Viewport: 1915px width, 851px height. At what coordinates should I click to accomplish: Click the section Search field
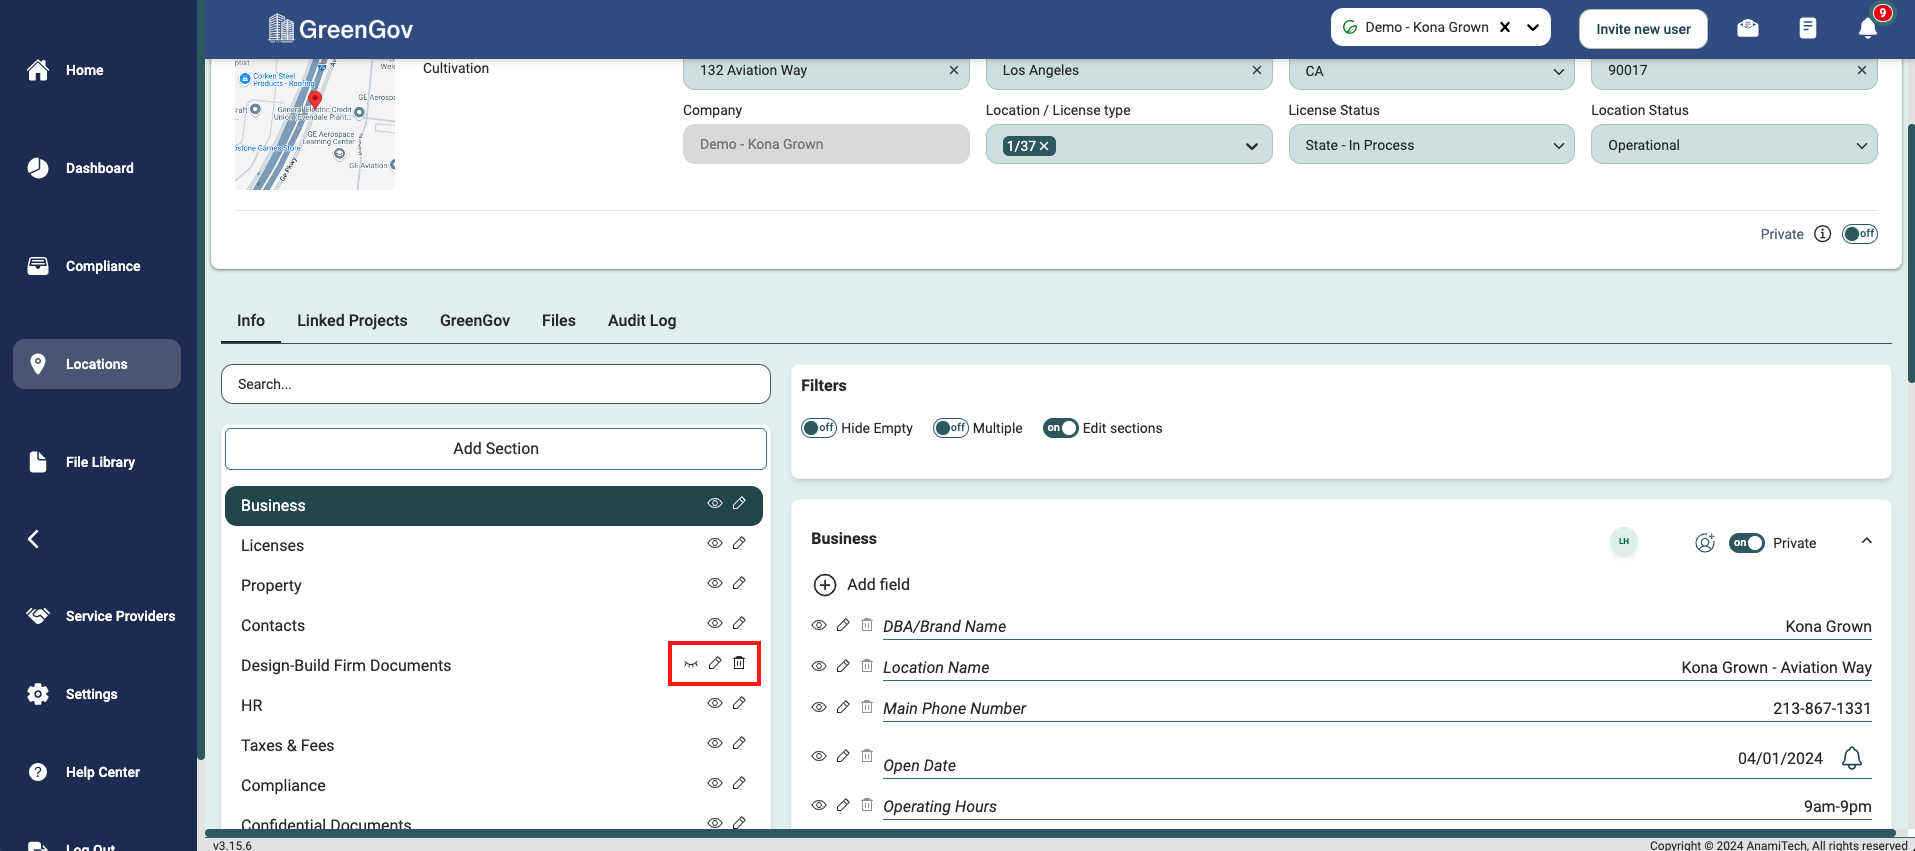[496, 384]
